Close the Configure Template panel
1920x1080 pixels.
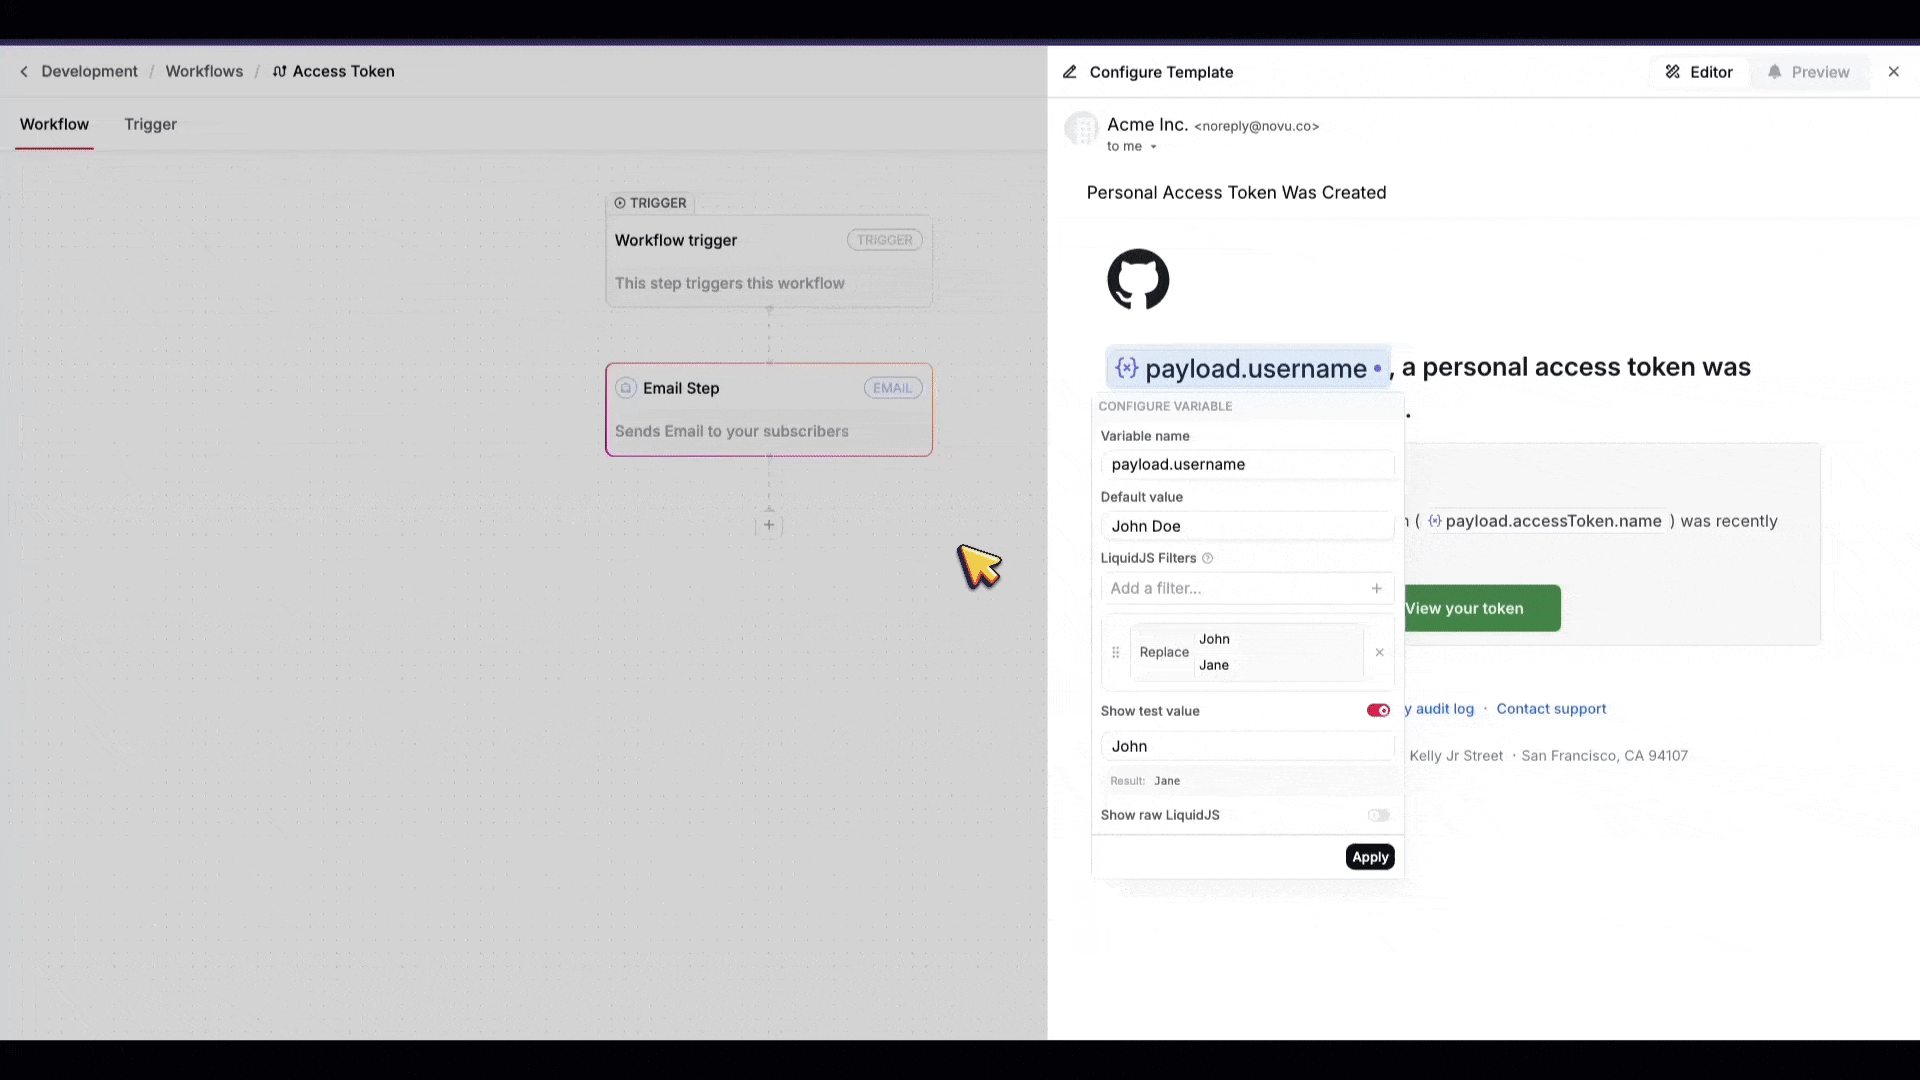1893,72
